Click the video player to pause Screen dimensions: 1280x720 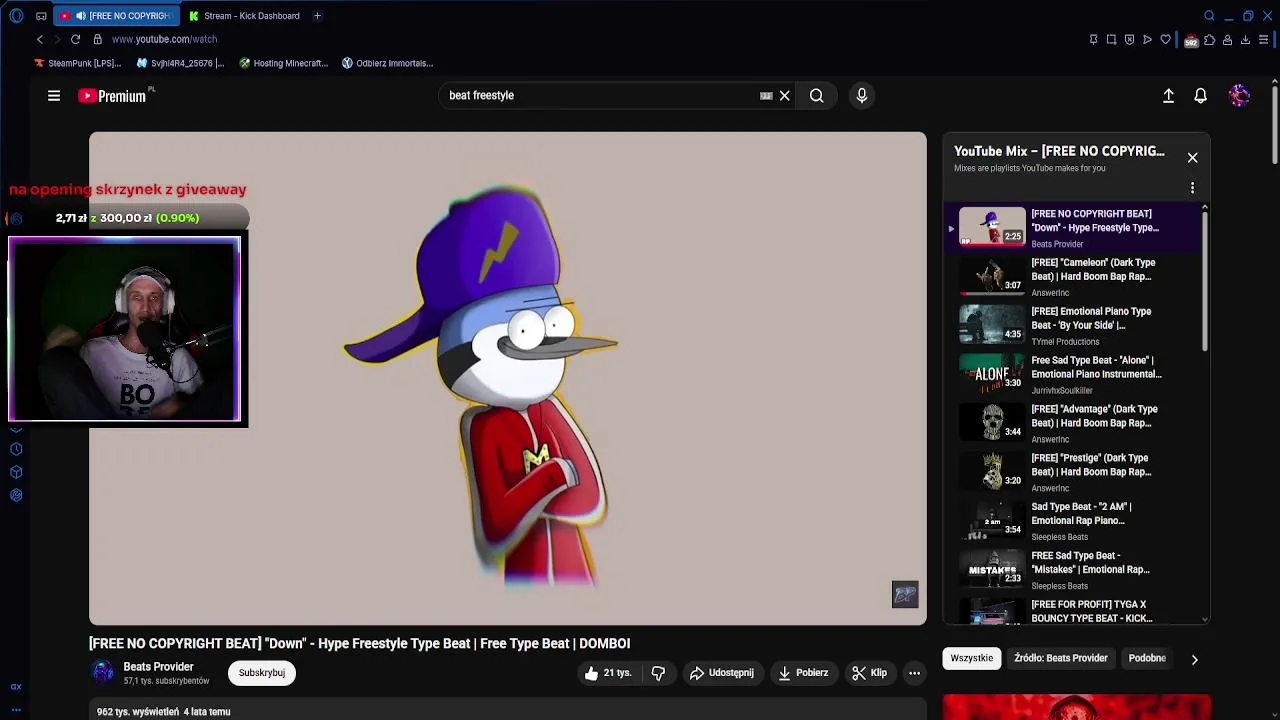[508, 378]
